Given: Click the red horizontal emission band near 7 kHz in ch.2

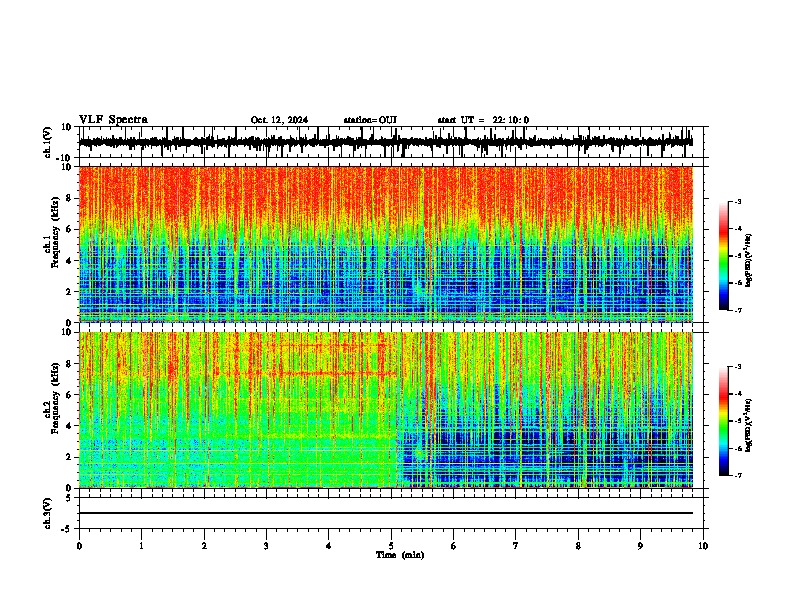Looking at the screenshot, I should [x=306, y=374].
